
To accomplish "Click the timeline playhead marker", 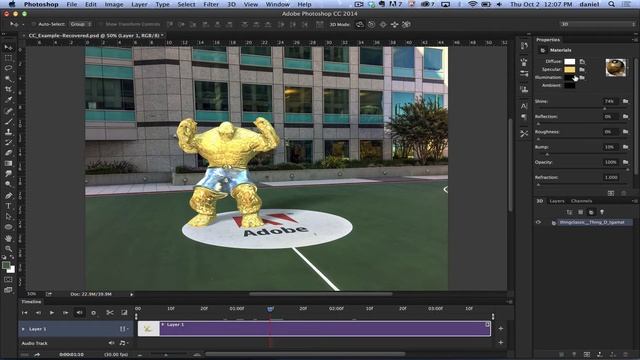I will [x=270, y=309].
